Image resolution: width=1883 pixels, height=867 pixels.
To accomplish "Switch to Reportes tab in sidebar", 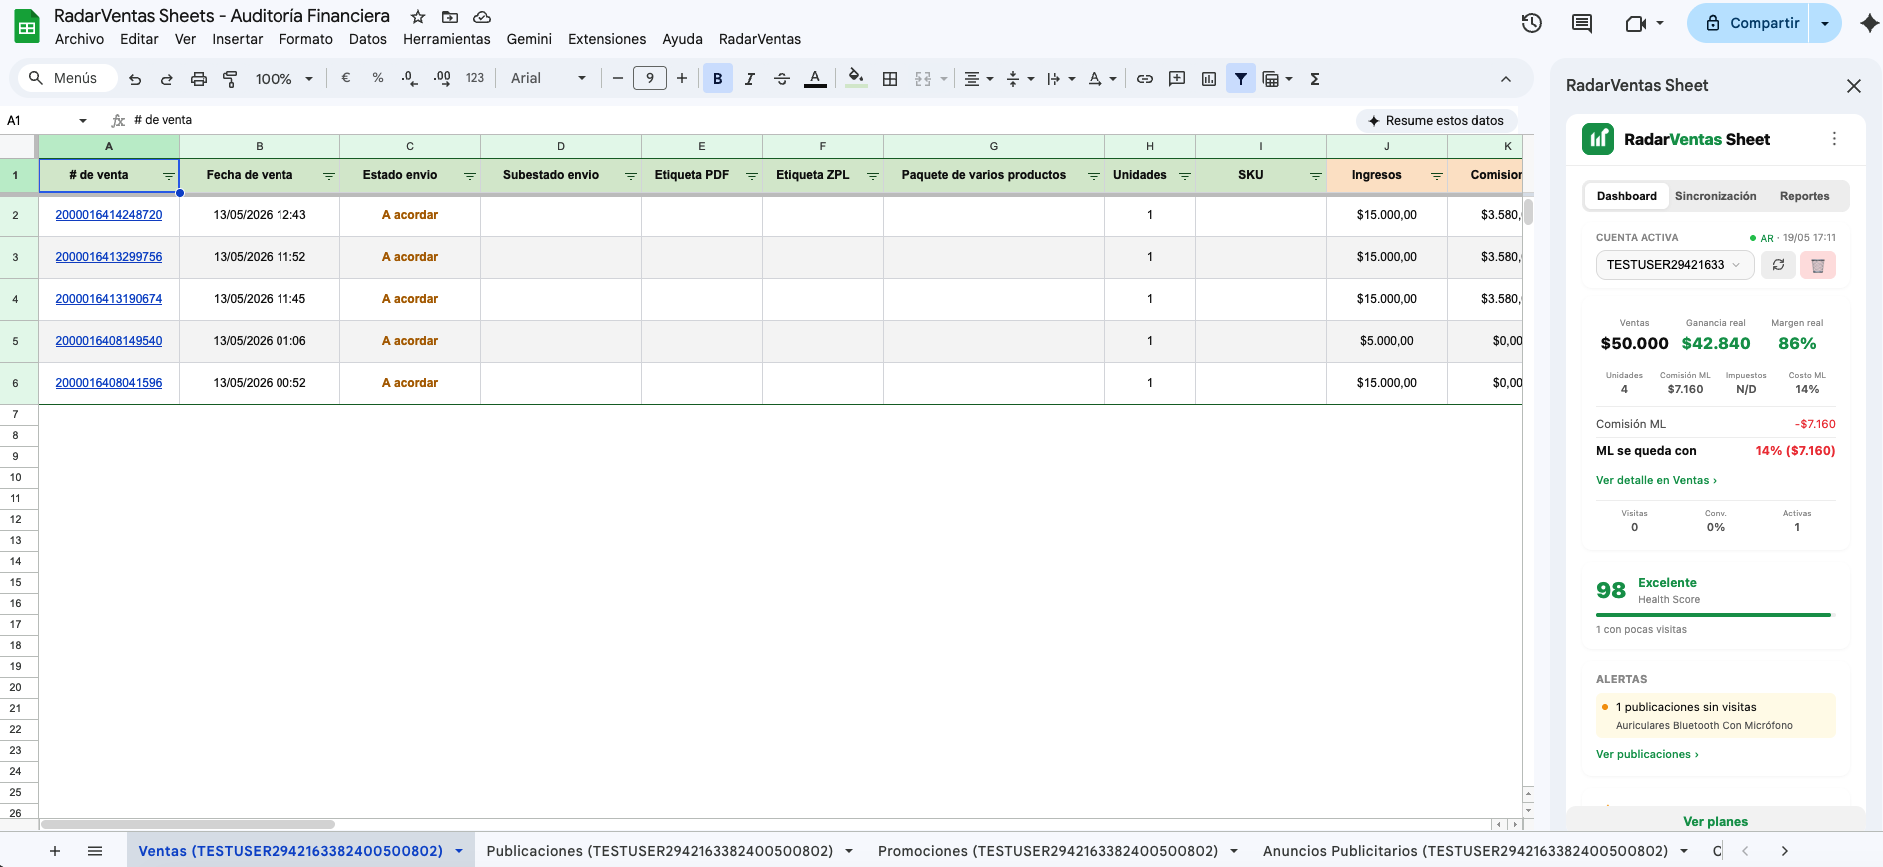I will pyautogui.click(x=1805, y=196).
